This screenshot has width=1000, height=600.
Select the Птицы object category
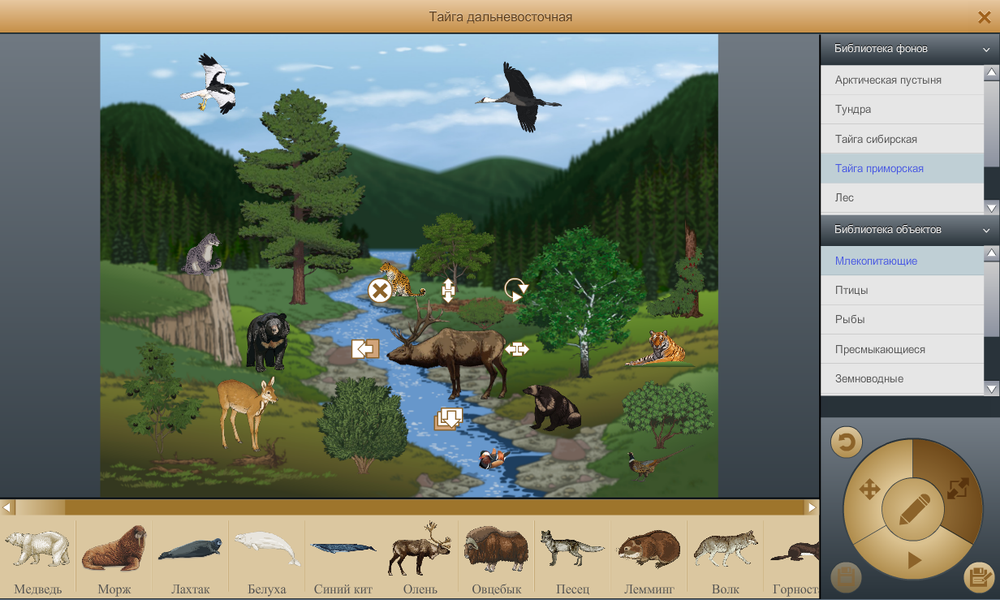(852, 290)
